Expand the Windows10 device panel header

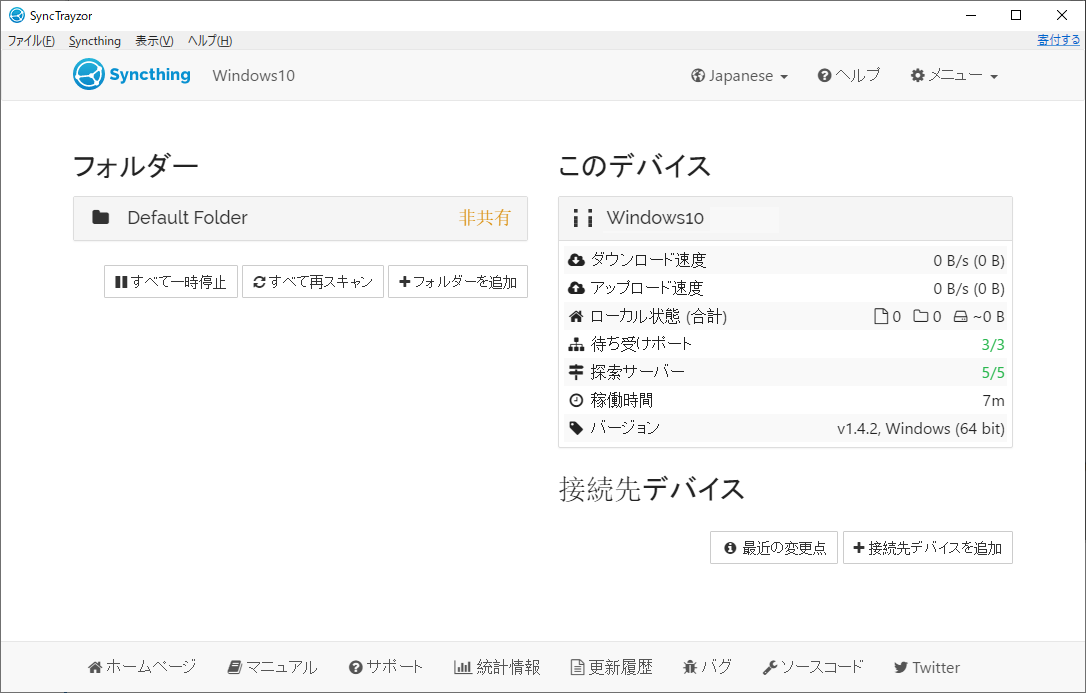[785, 218]
